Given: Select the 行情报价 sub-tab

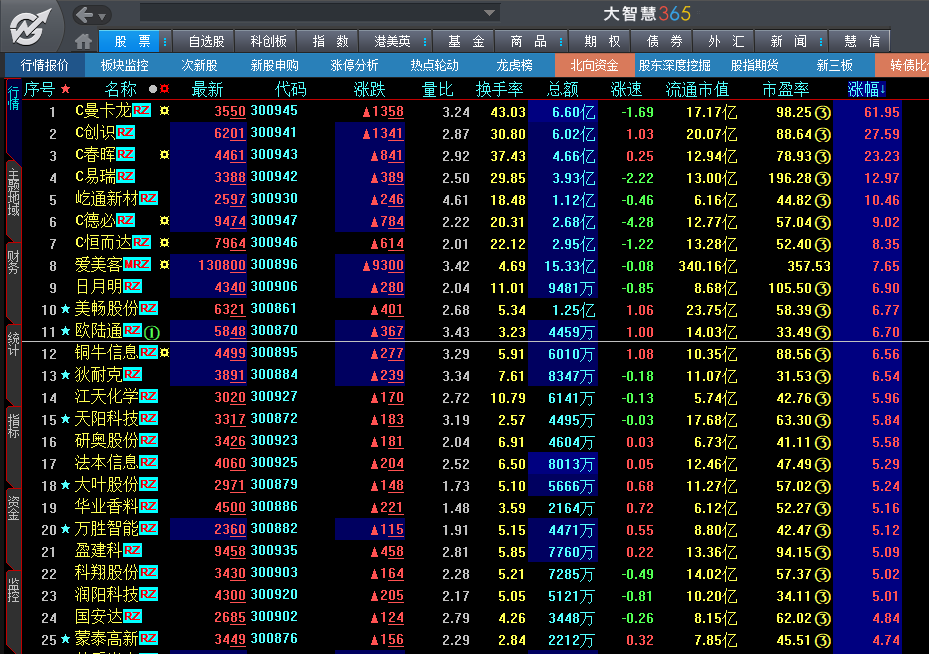Looking at the screenshot, I should click(44, 65).
